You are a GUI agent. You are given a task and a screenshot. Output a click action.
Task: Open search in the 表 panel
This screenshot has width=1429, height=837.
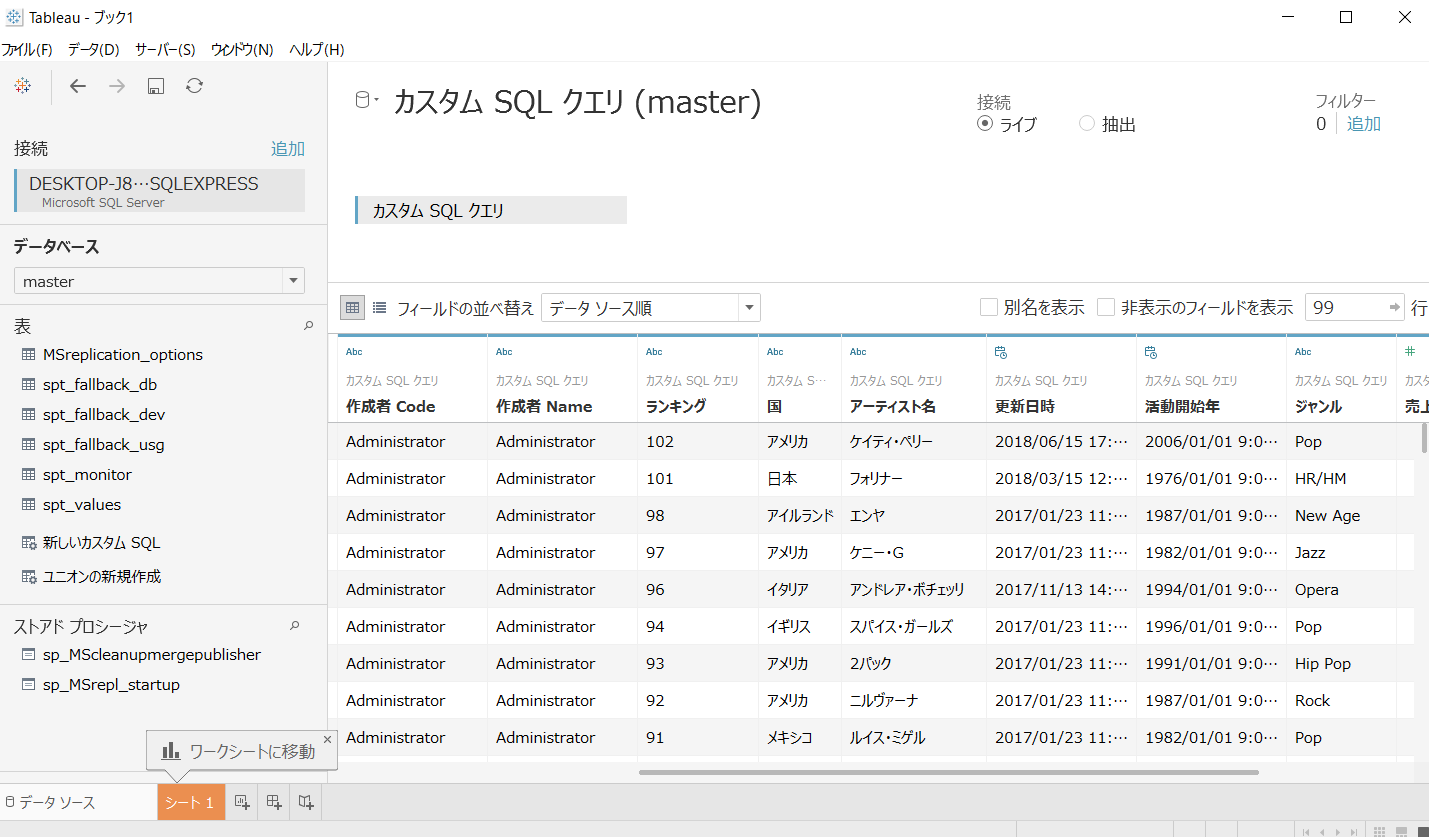coord(308,326)
